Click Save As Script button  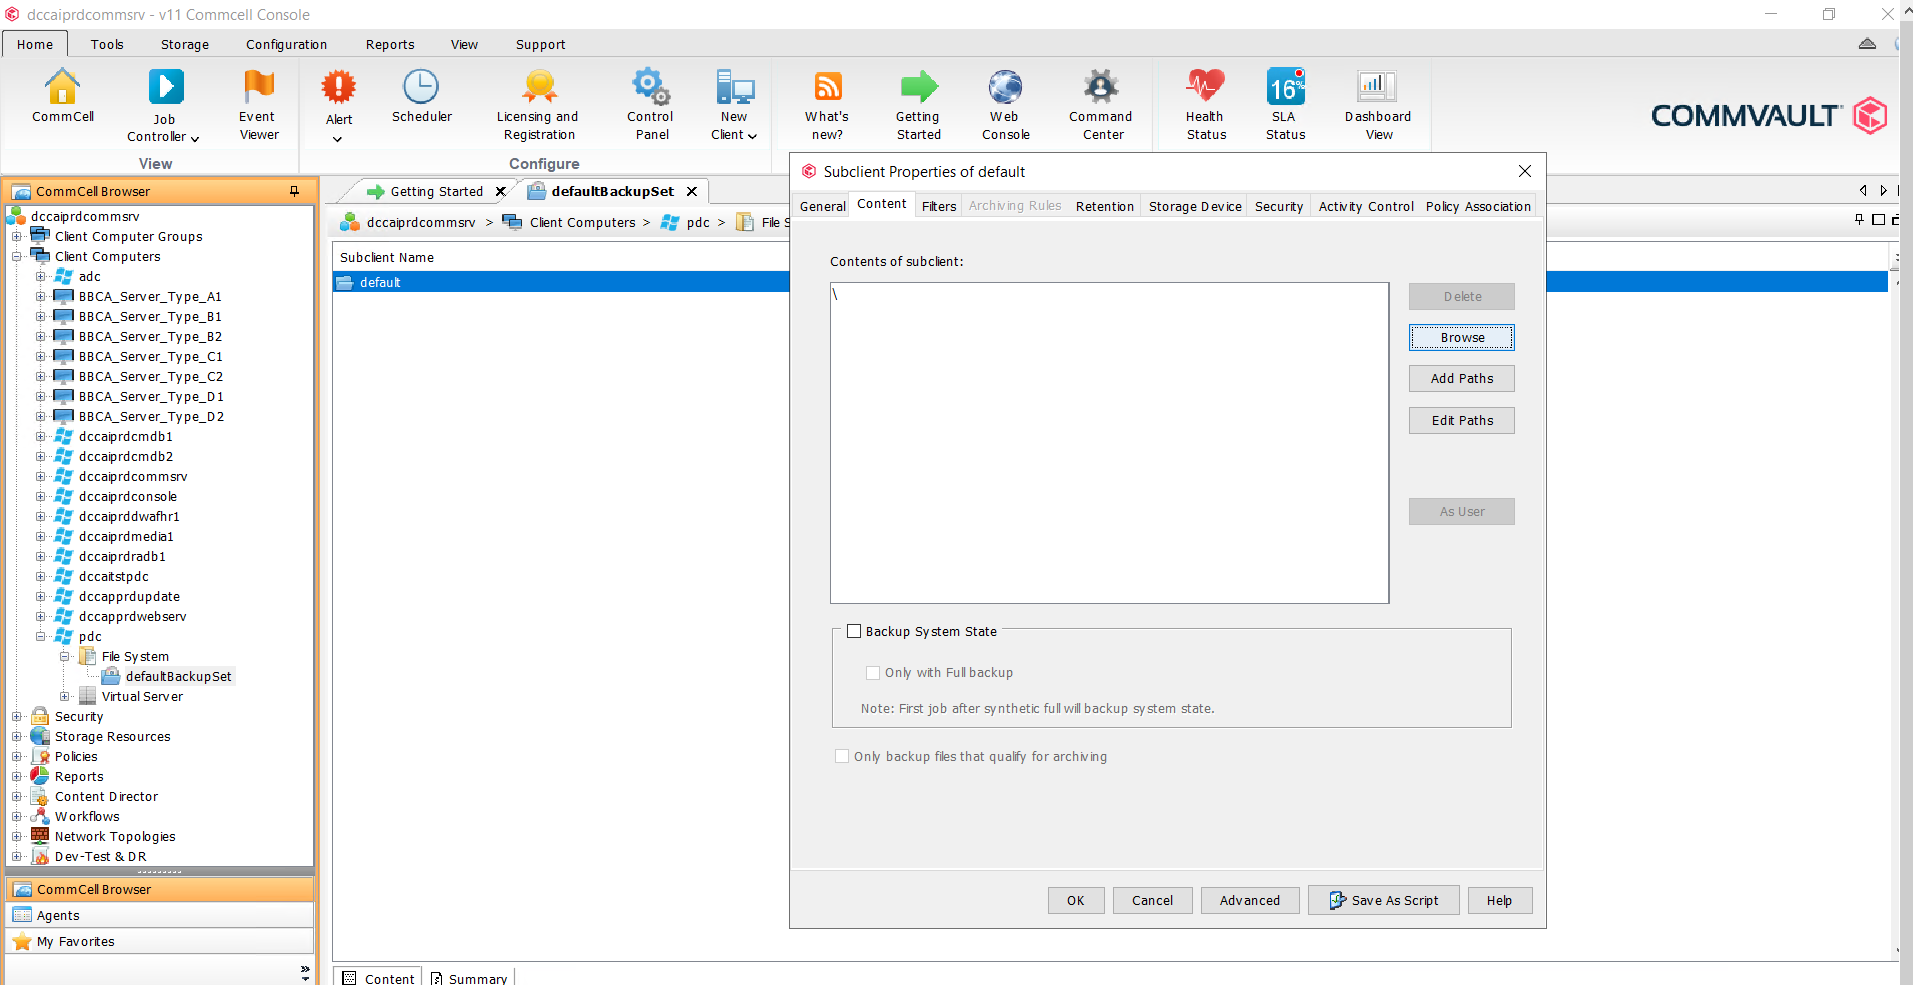click(1384, 900)
